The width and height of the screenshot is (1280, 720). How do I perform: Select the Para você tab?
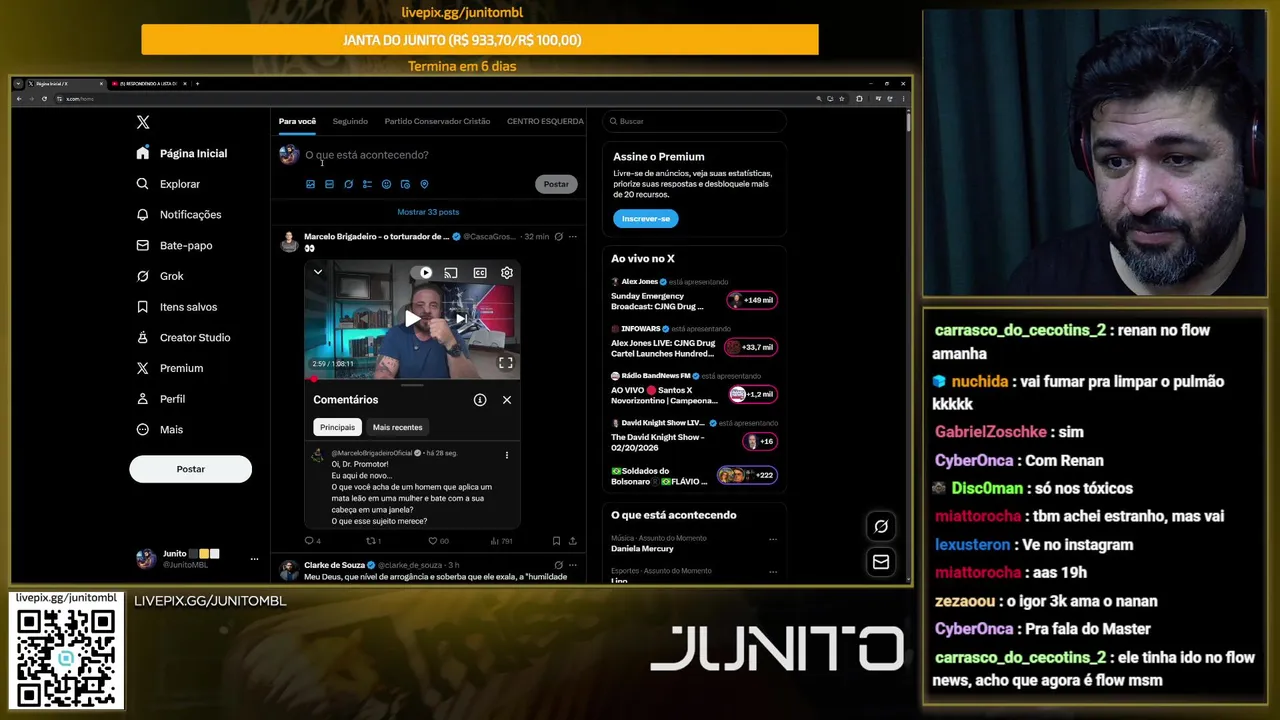coord(297,121)
